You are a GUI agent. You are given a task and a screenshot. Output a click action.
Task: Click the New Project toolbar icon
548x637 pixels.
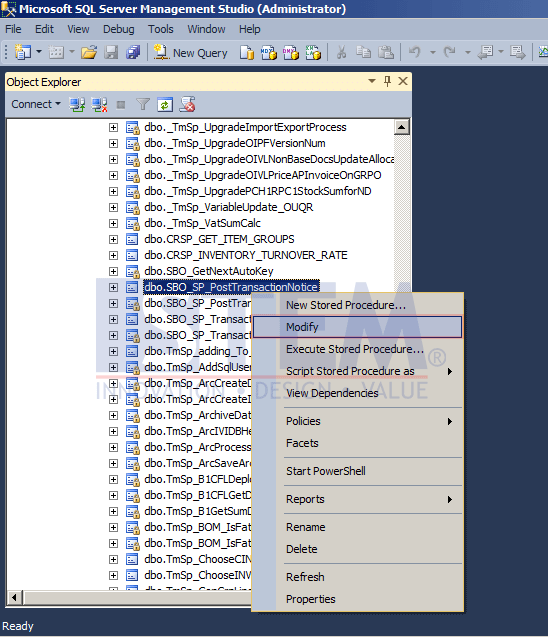click(23, 52)
